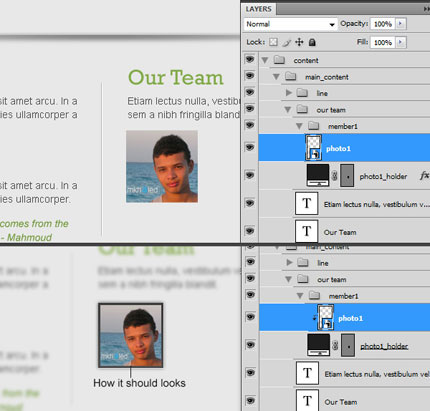Select the photo1 smart object thumbnail
430x411 pixels.
314,147
